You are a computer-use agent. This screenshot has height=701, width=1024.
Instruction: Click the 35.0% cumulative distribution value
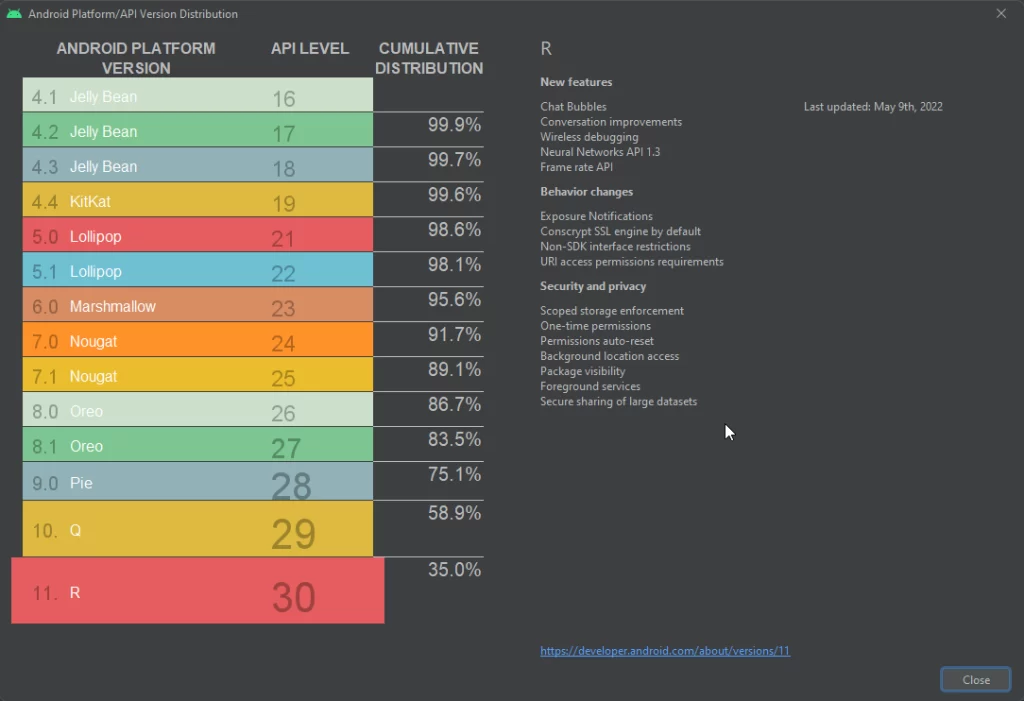tap(456, 569)
